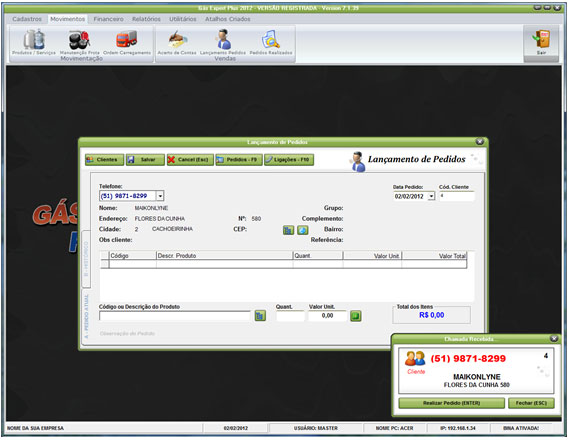Open Pedidos Realizados search icon

coord(271,39)
